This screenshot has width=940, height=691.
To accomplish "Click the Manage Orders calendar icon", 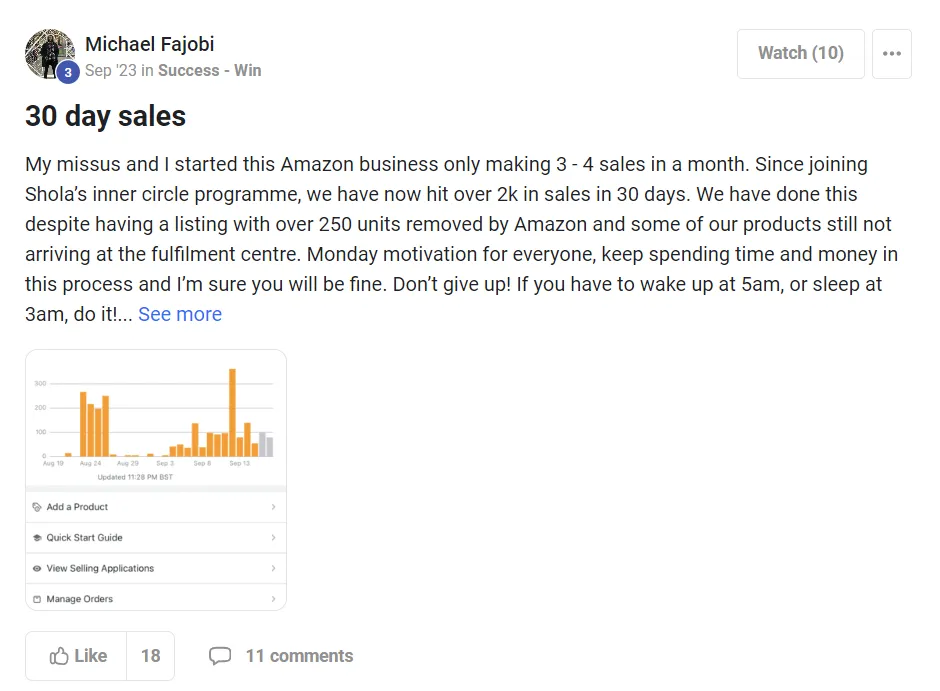I will pyautogui.click(x=37, y=599).
